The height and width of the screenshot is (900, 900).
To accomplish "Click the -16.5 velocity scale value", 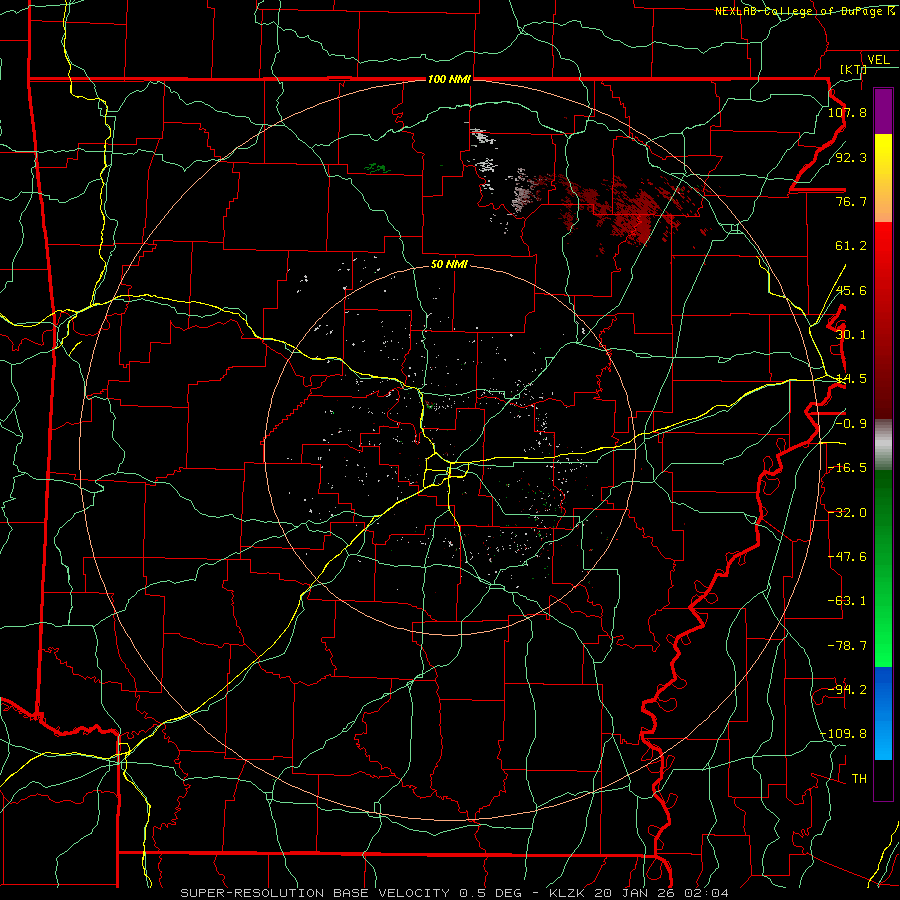I will [847, 468].
